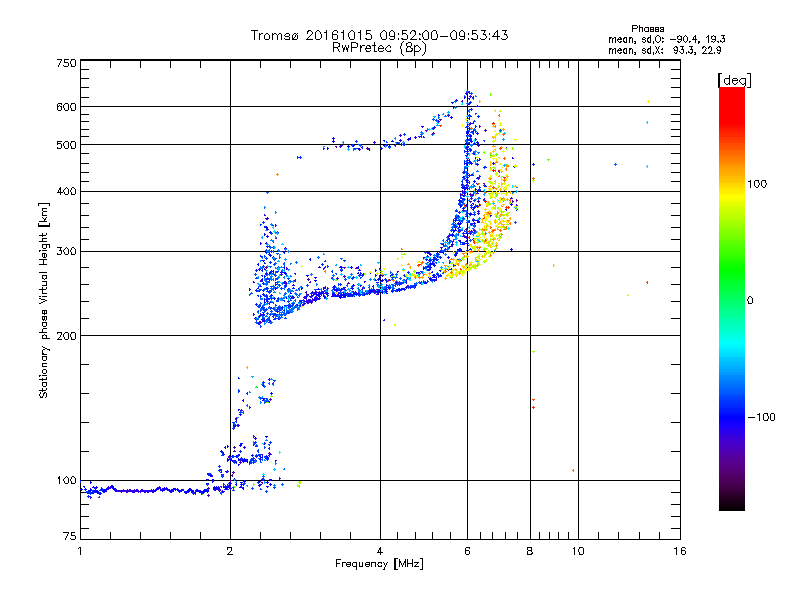Screen dimensions: 800x600
Task: Click the x-axis tick label '16'
Action: [680, 551]
